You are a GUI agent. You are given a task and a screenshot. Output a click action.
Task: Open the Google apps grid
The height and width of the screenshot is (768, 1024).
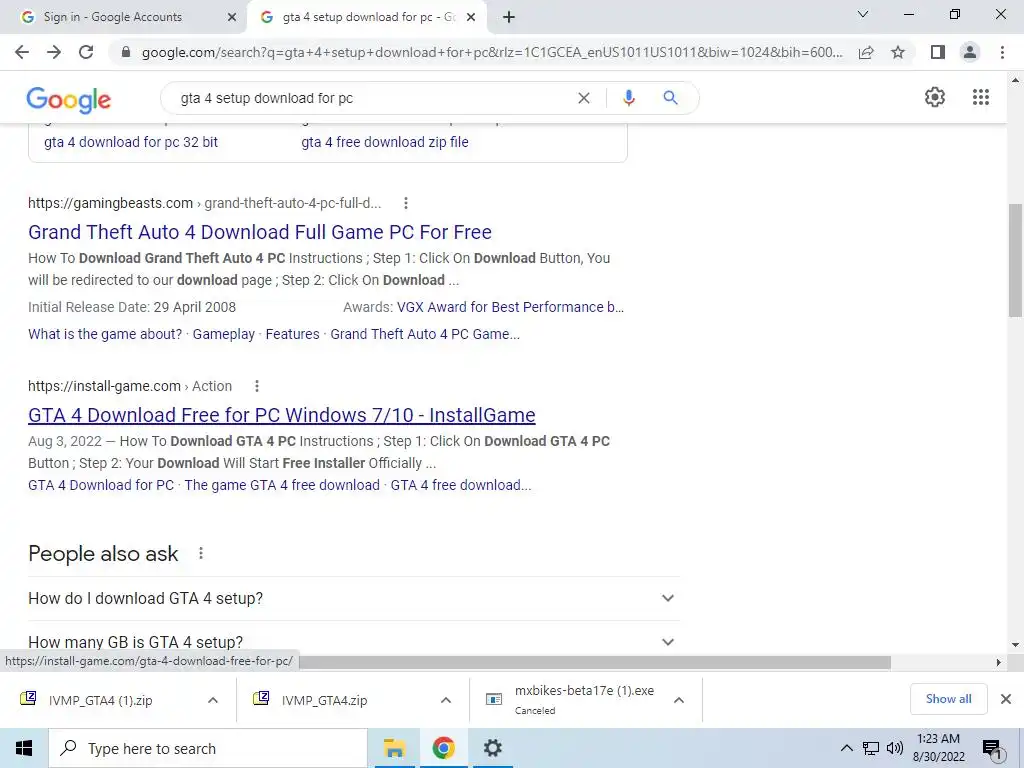(980, 97)
